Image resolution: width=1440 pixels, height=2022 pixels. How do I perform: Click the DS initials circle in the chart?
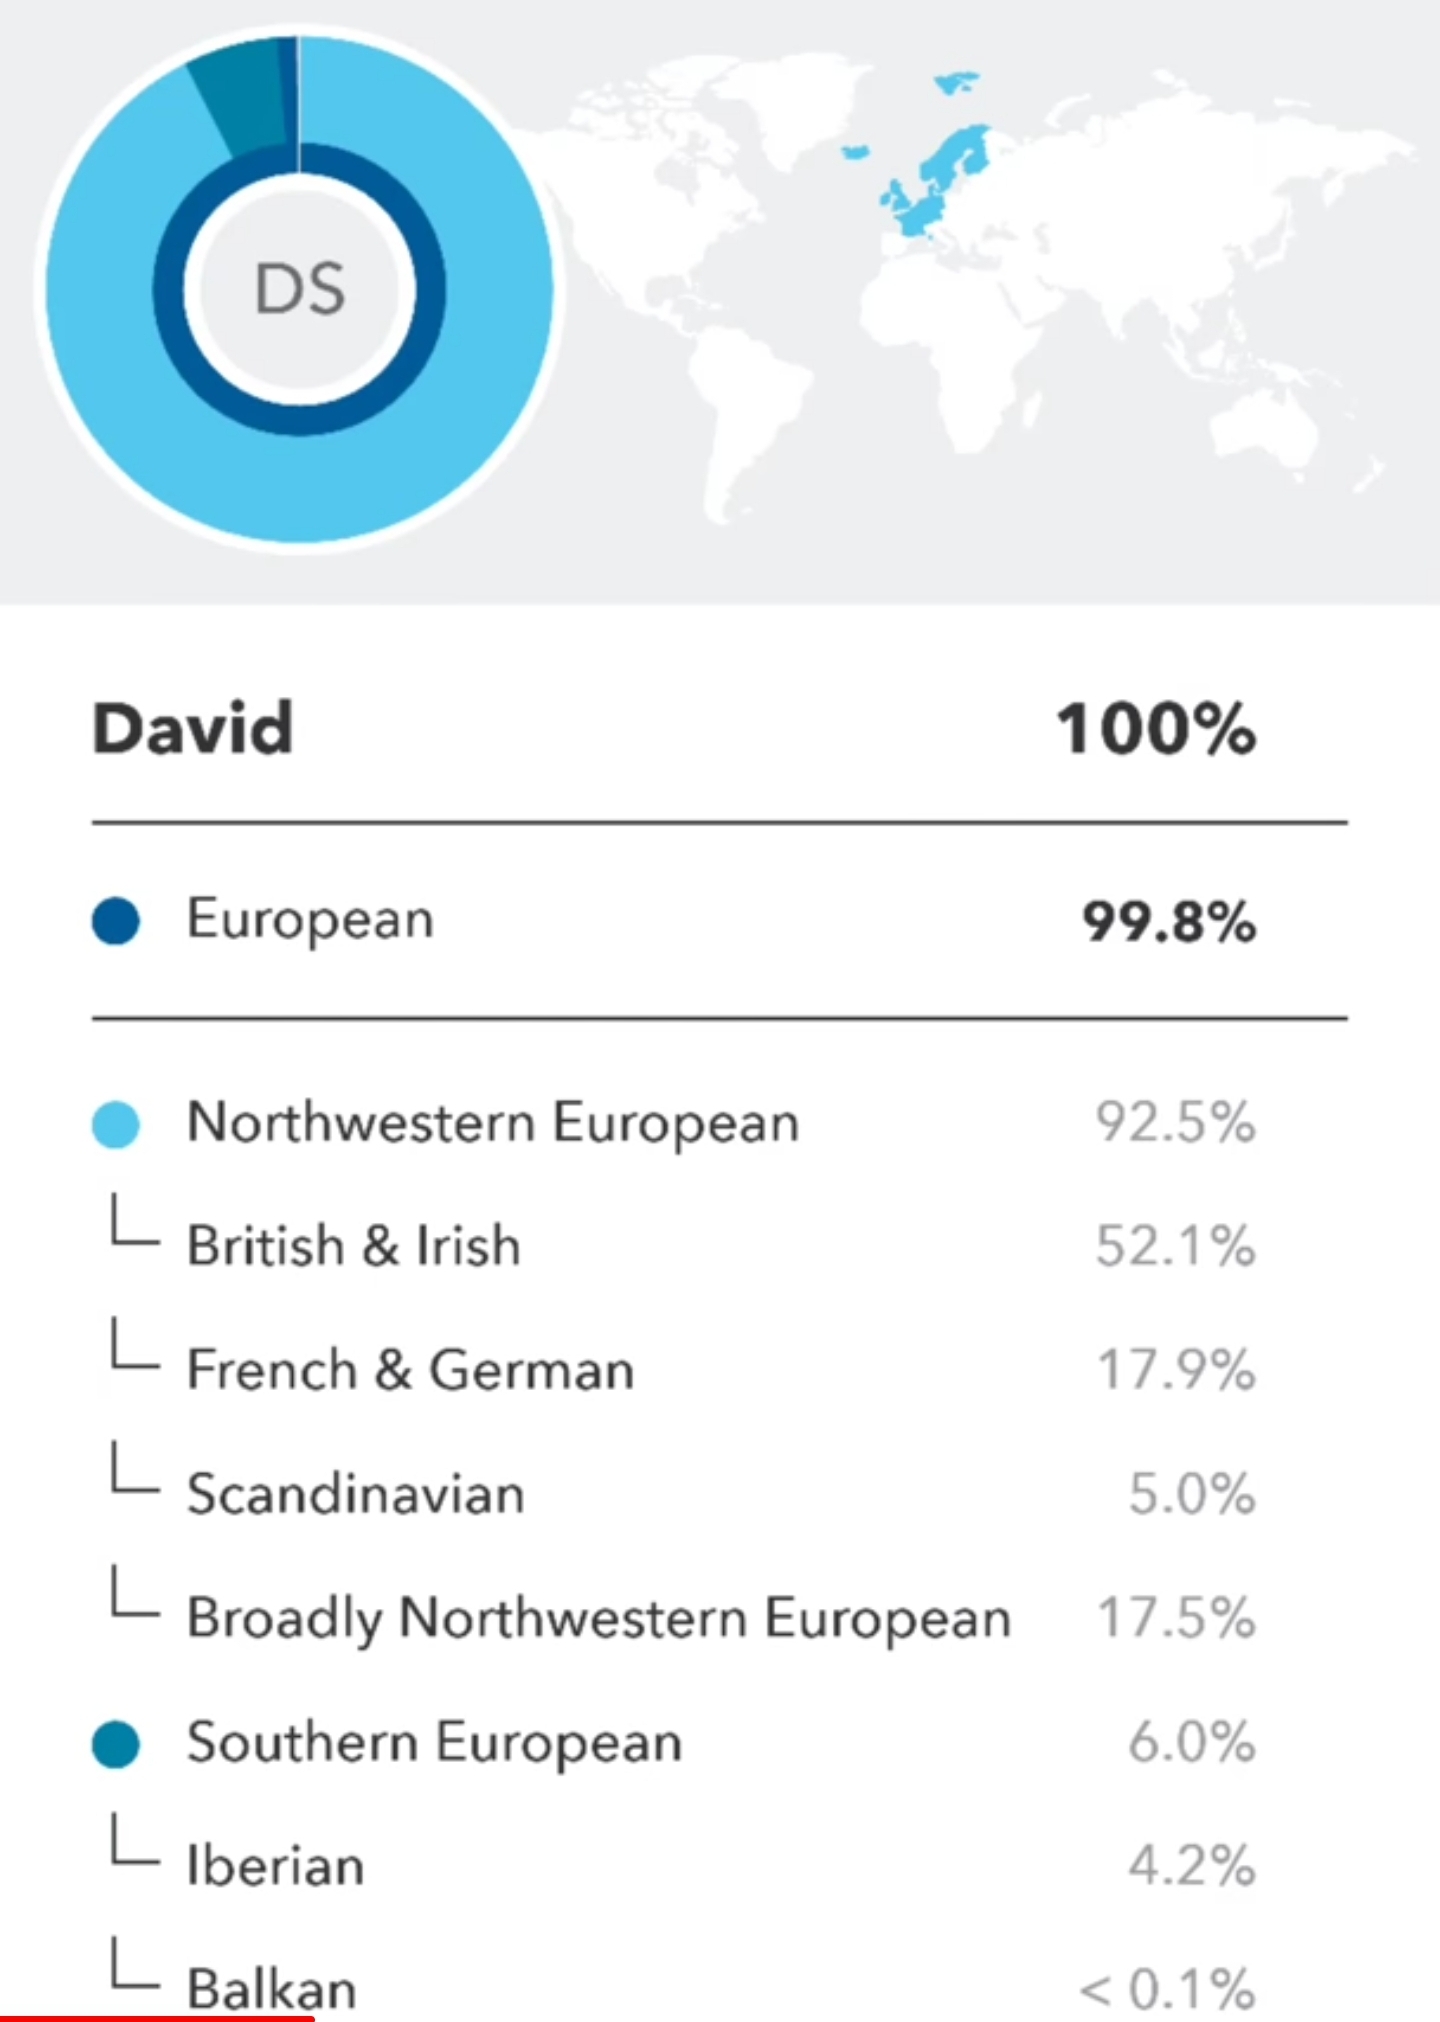click(x=300, y=289)
